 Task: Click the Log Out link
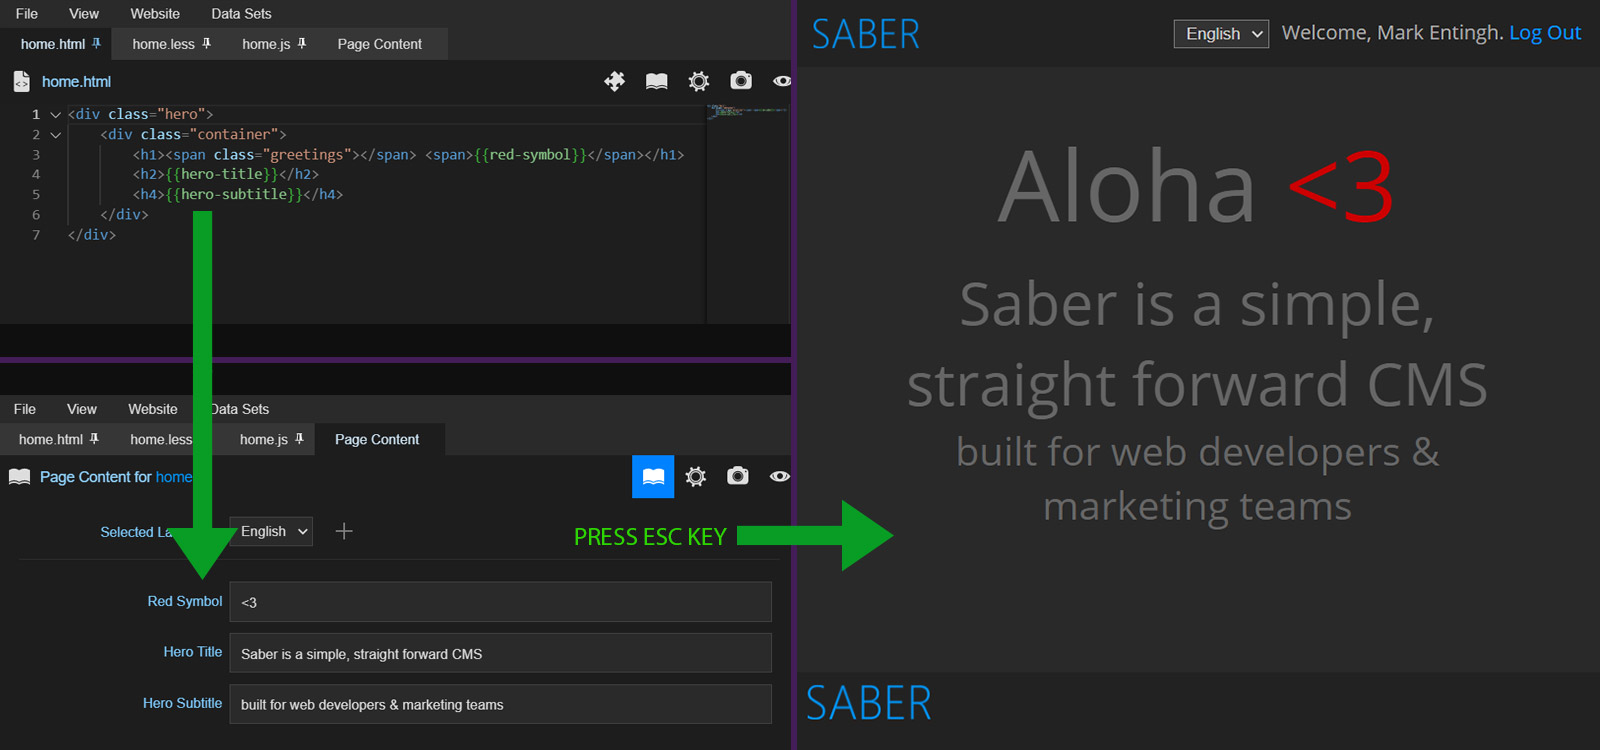coord(1545,33)
